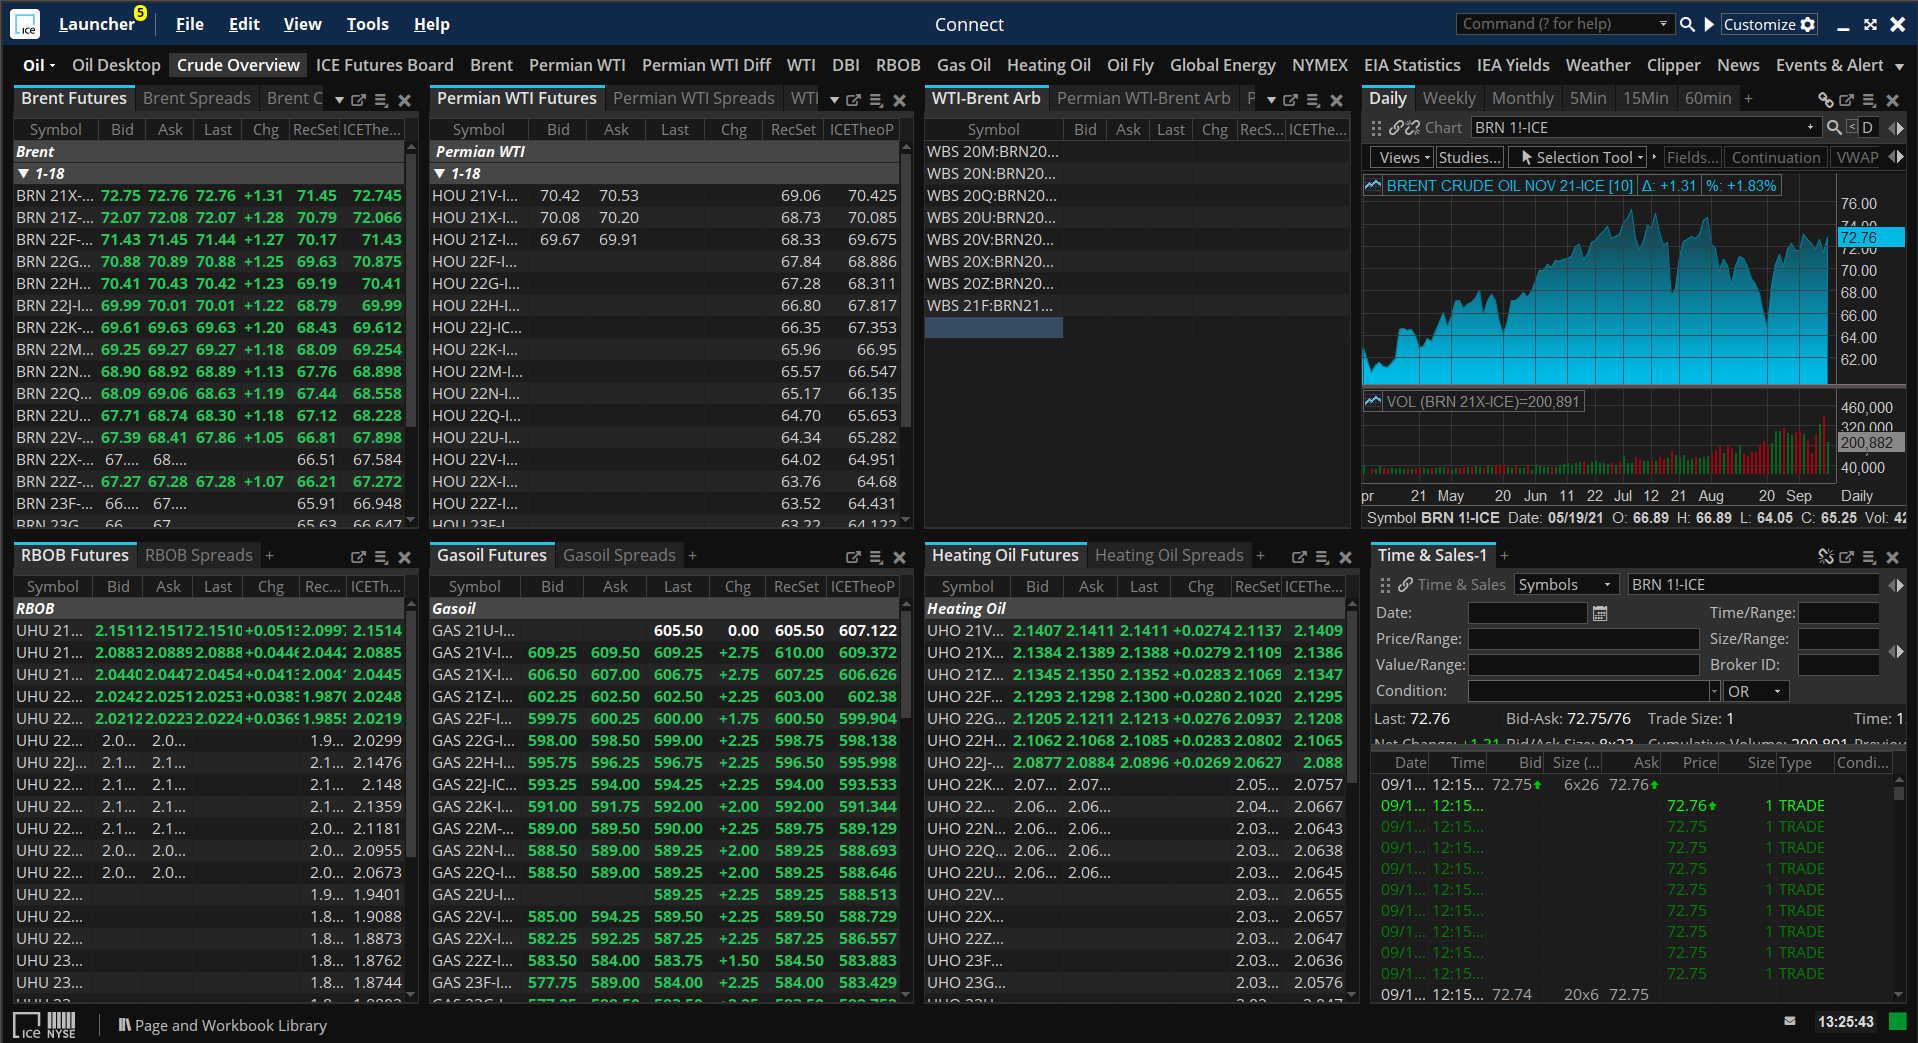
Task: Open the Views dropdown in chart toolbar
Action: pos(1404,157)
